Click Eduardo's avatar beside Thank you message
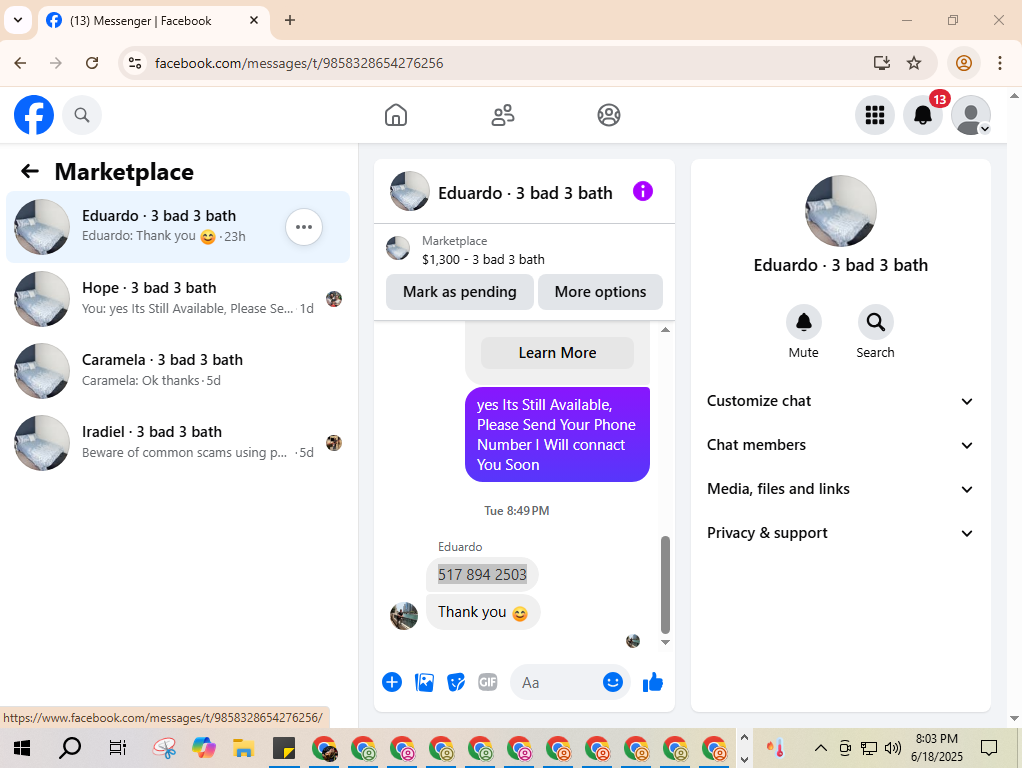Viewport: 1022px width, 768px height. (x=403, y=615)
